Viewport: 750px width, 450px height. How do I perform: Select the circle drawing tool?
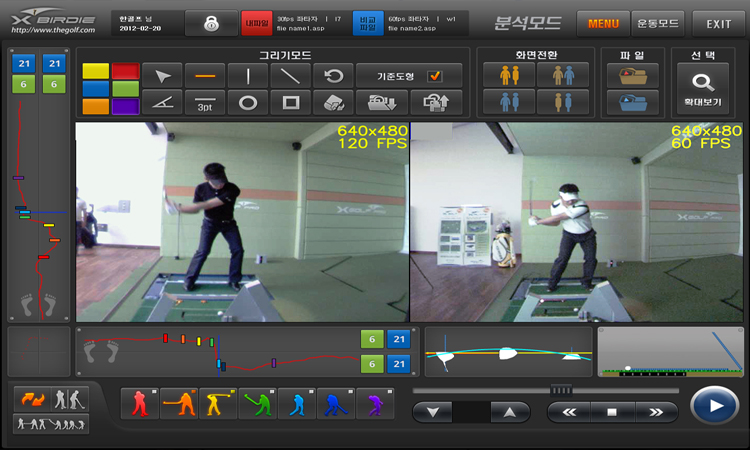(x=248, y=102)
